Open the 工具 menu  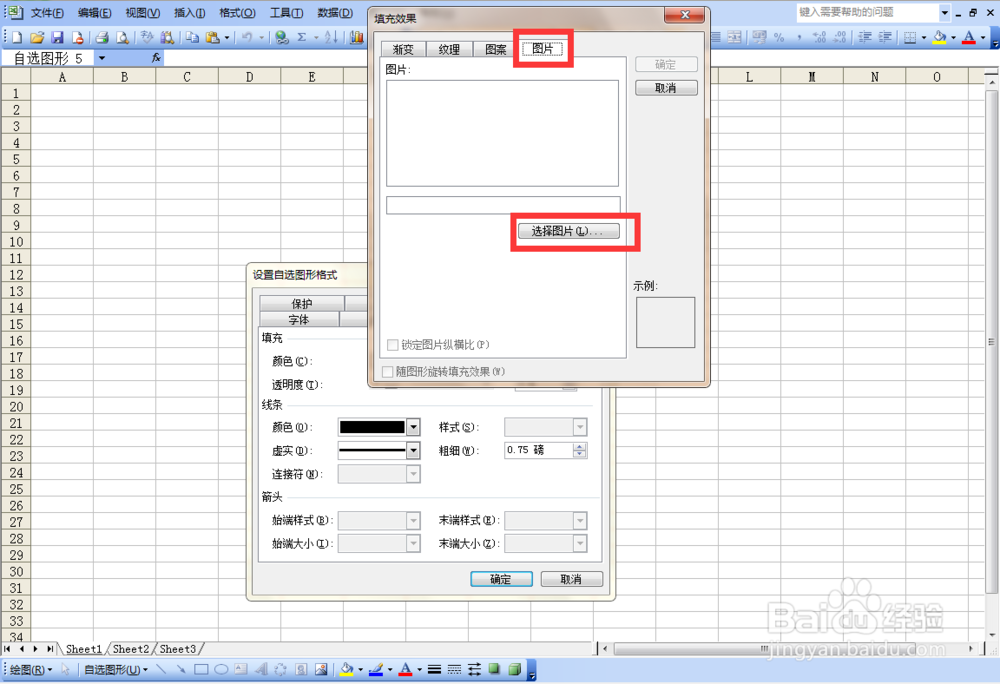click(x=285, y=13)
